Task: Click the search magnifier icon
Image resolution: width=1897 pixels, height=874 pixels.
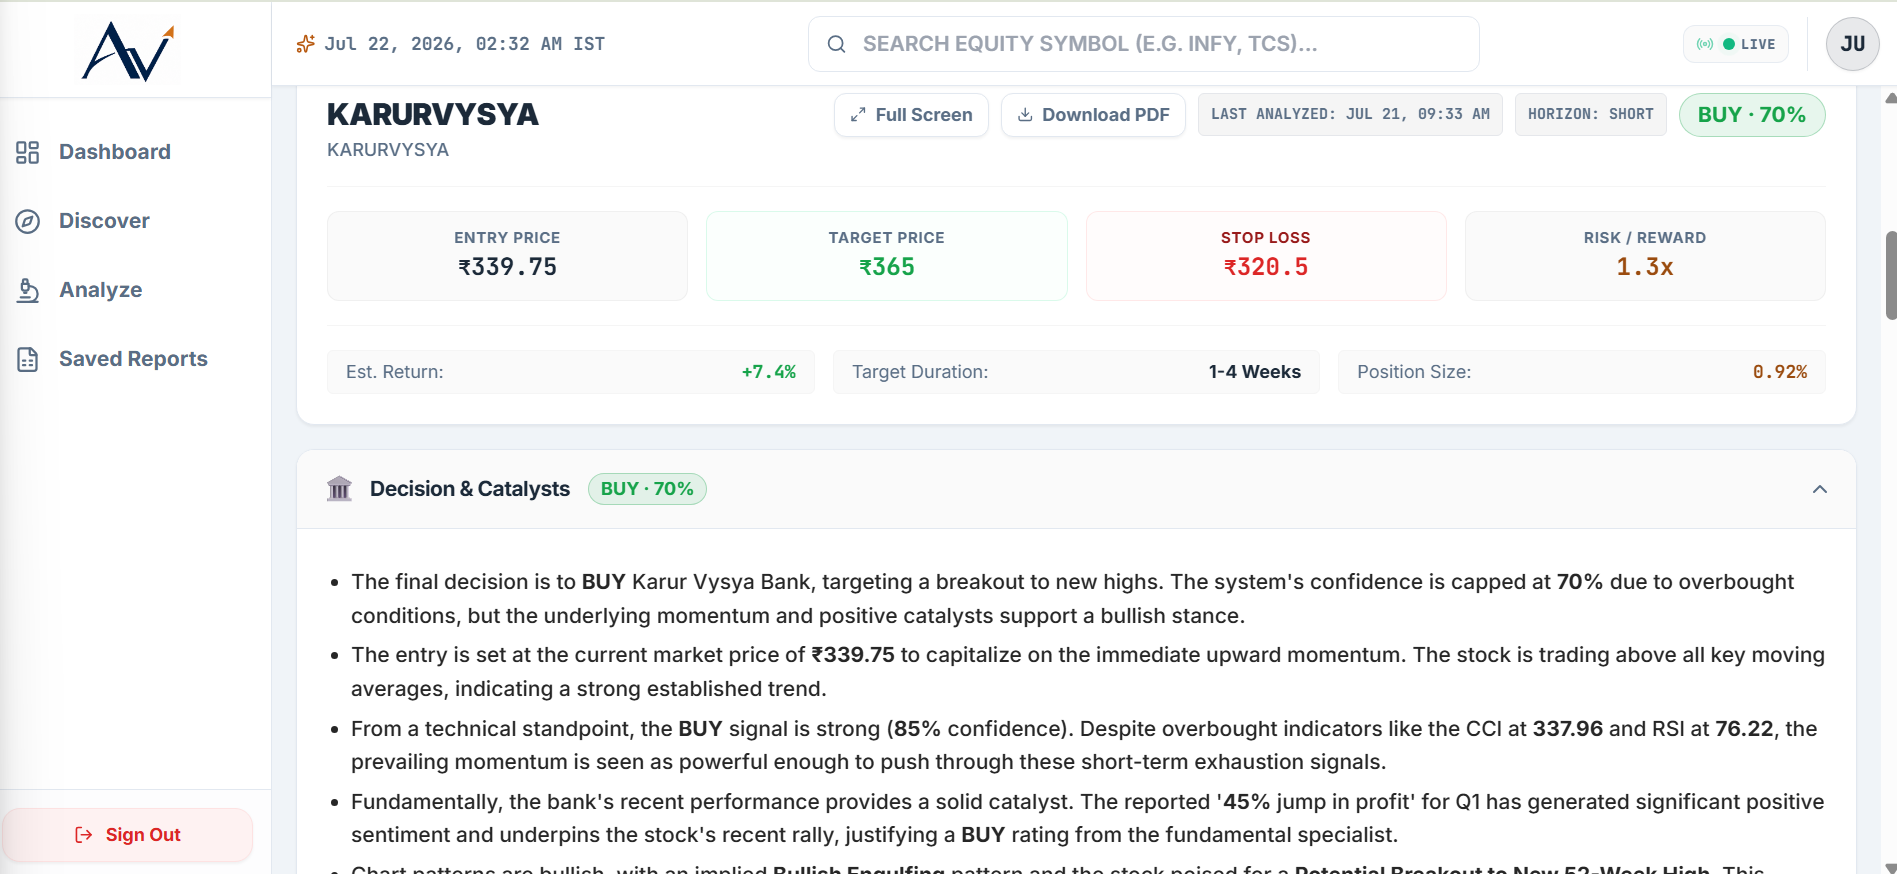Action: 837,44
